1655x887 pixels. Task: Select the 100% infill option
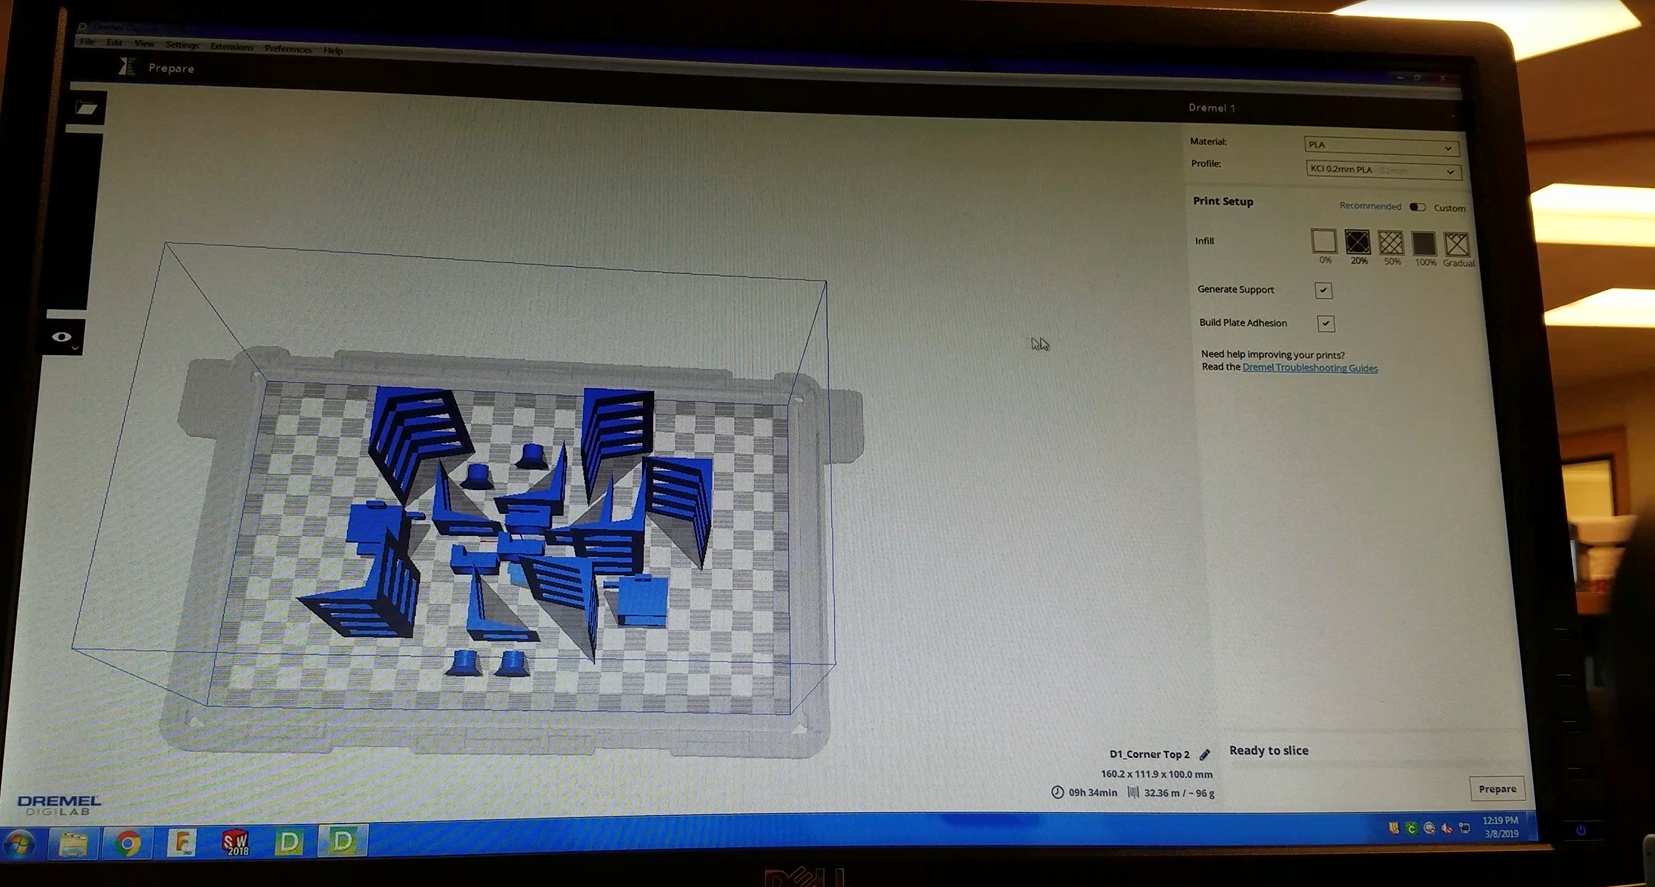(x=1424, y=244)
